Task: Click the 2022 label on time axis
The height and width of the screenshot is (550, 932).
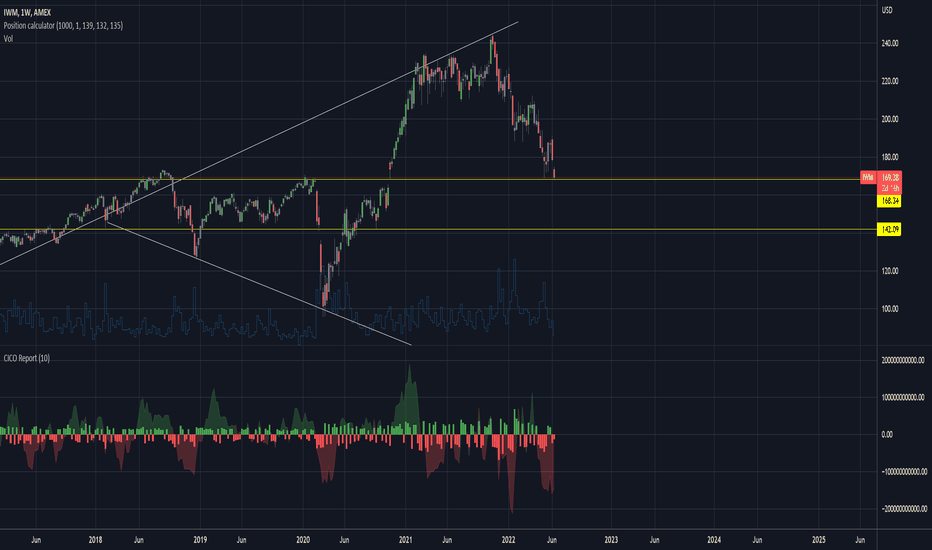Action: tap(508, 540)
